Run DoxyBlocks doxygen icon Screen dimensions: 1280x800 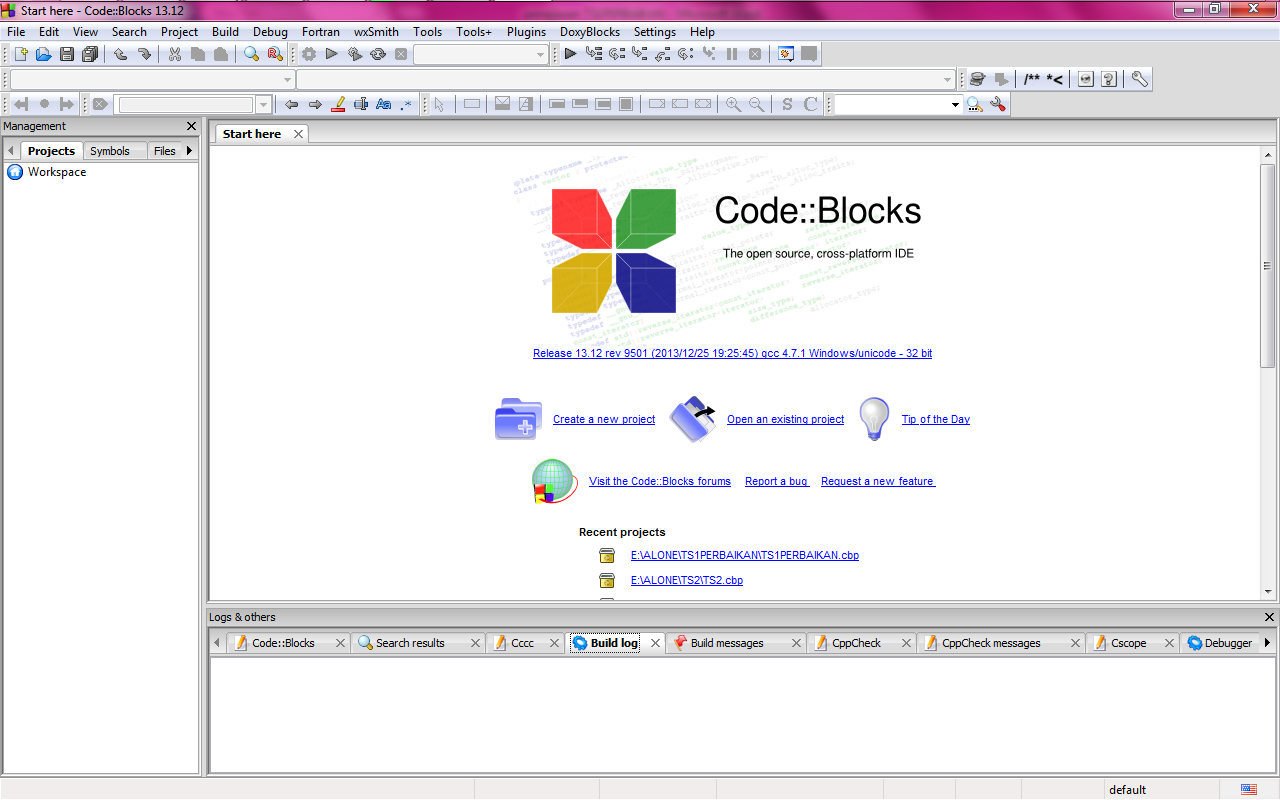(x=977, y=79)
